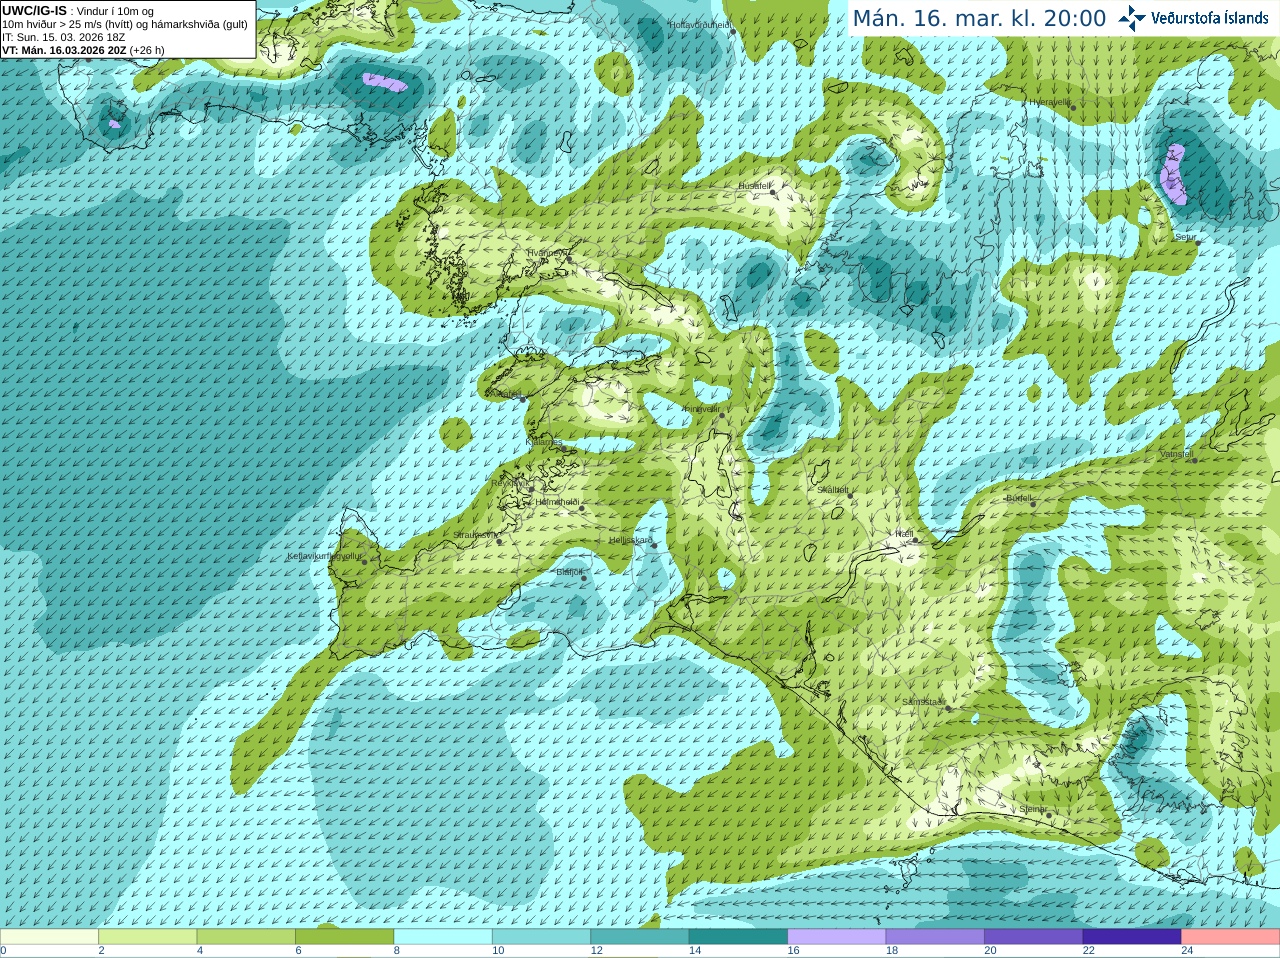Select the UWC/IG-IS model title text
The height and width of the screenshot is (958, 1280).
34,10
